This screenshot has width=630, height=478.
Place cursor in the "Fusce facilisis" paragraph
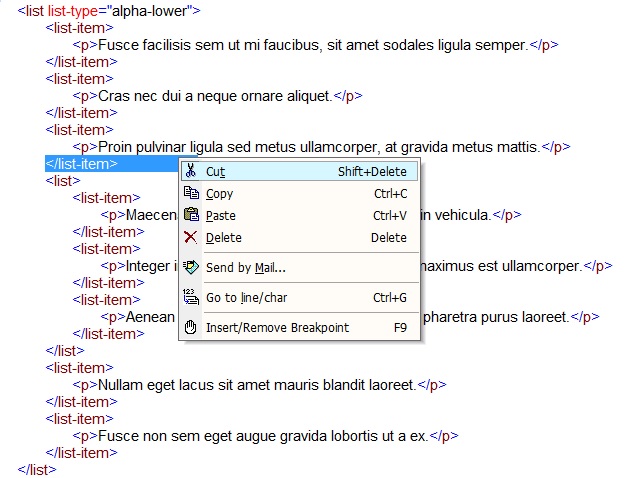(x=312, y=45)
